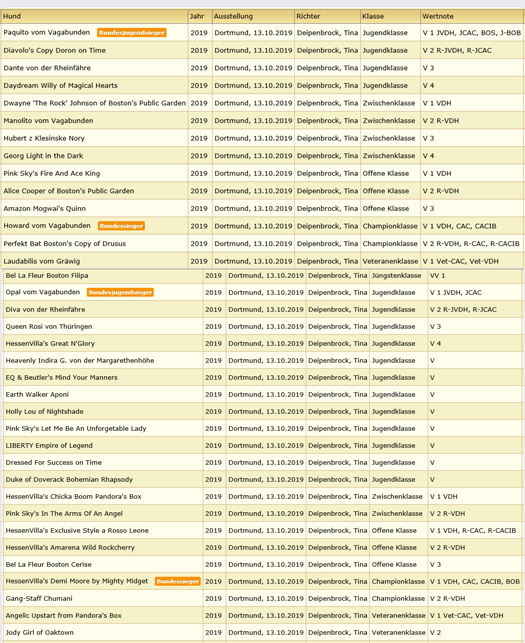Select LIBERTY Empire of Legend
This screenshot has width=525, height=643.
(49, 446)
